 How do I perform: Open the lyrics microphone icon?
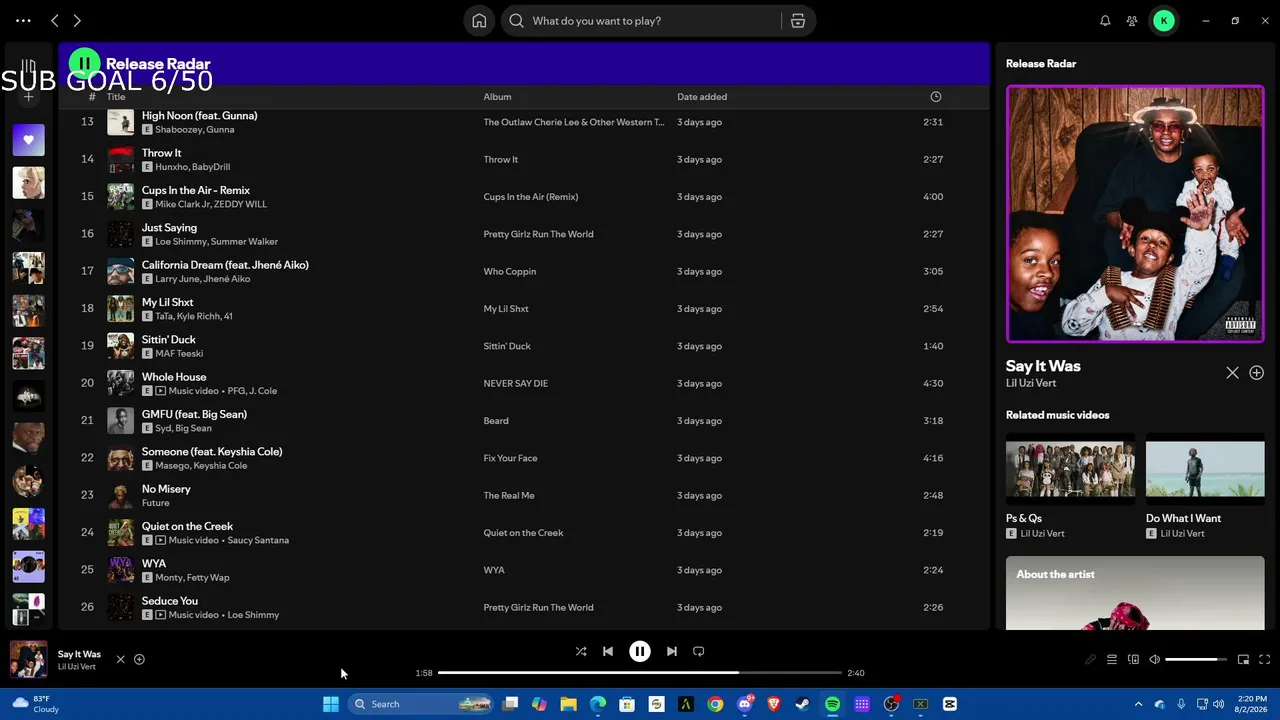[x=1091, y=660]
